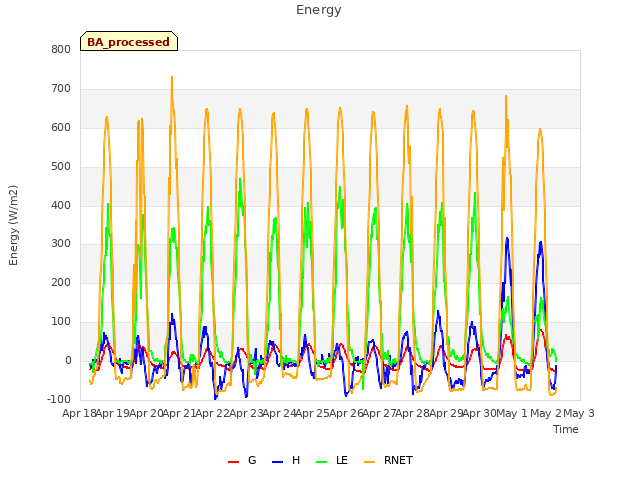Click the RNET legend entry
This screenshot has height=480, width=640.
[x=388, y=460]
